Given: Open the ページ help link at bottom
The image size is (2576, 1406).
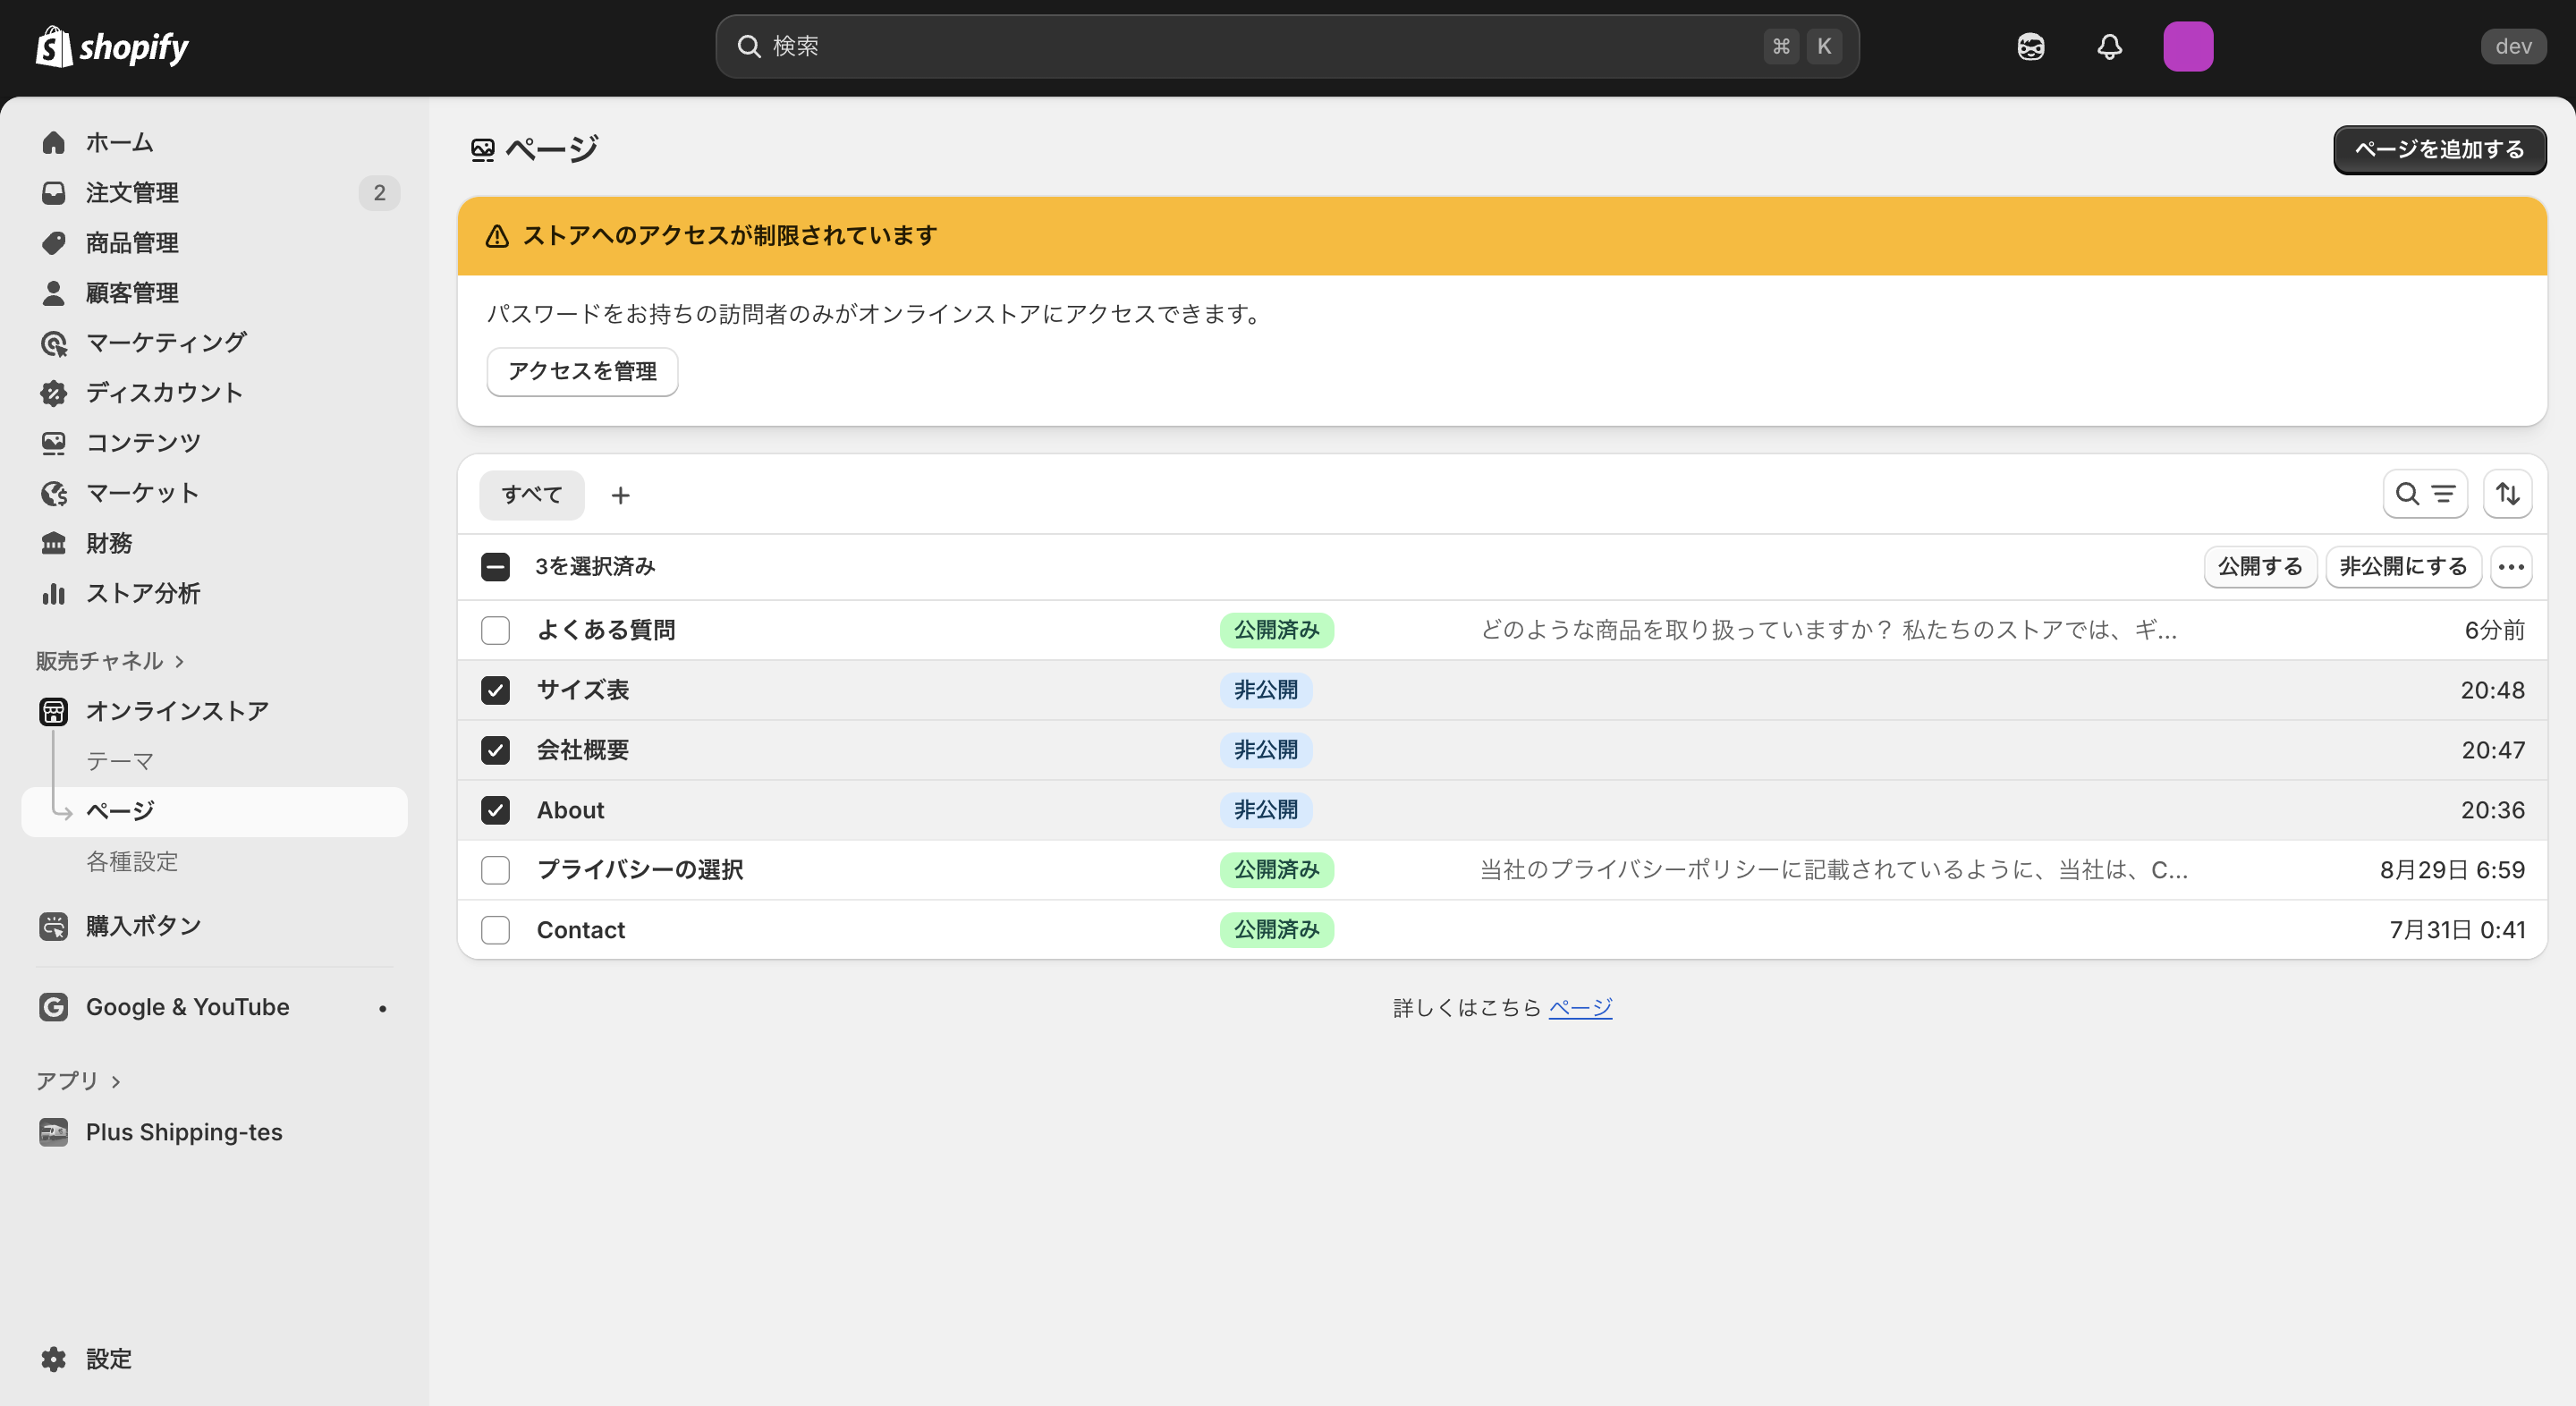Looking at the screenshot, I should click(1580, 1007).
